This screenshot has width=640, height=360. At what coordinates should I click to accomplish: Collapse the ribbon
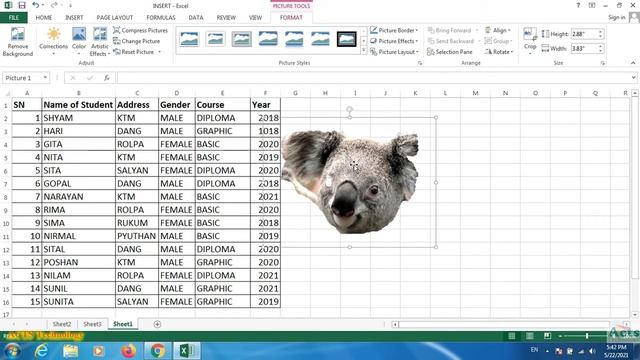tap(633, 63)
